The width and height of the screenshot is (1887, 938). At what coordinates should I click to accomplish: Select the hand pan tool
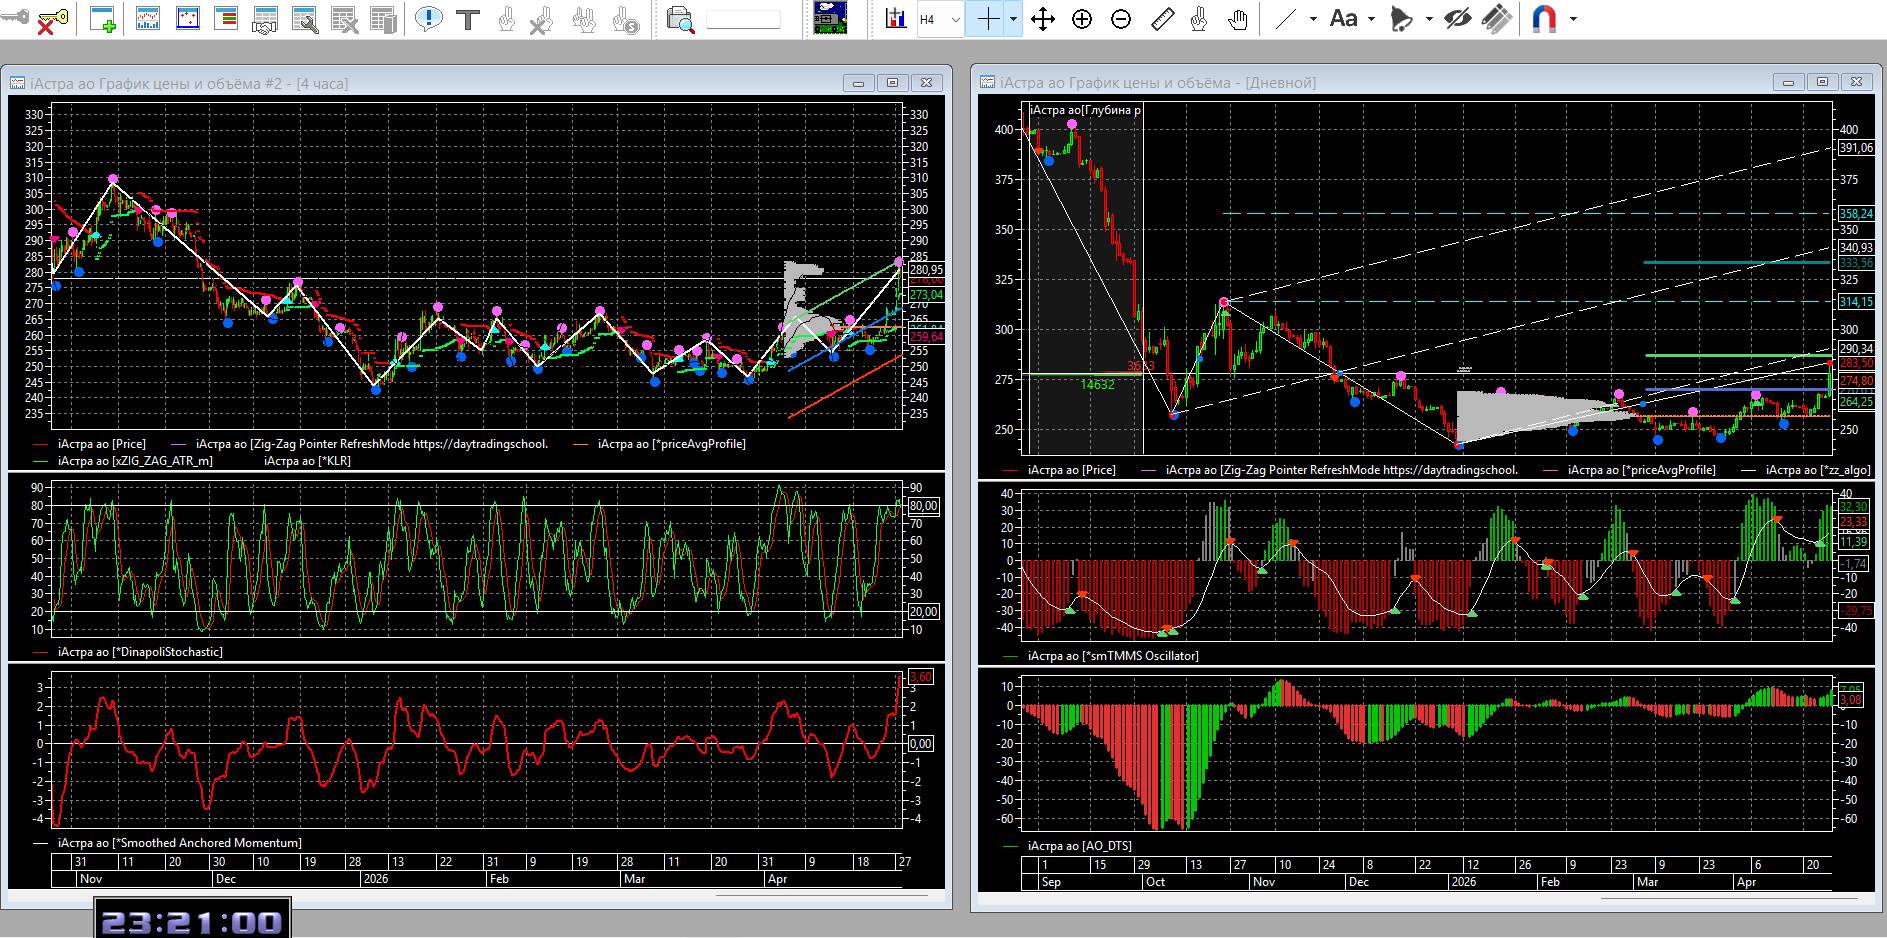tap(1238, 19)
